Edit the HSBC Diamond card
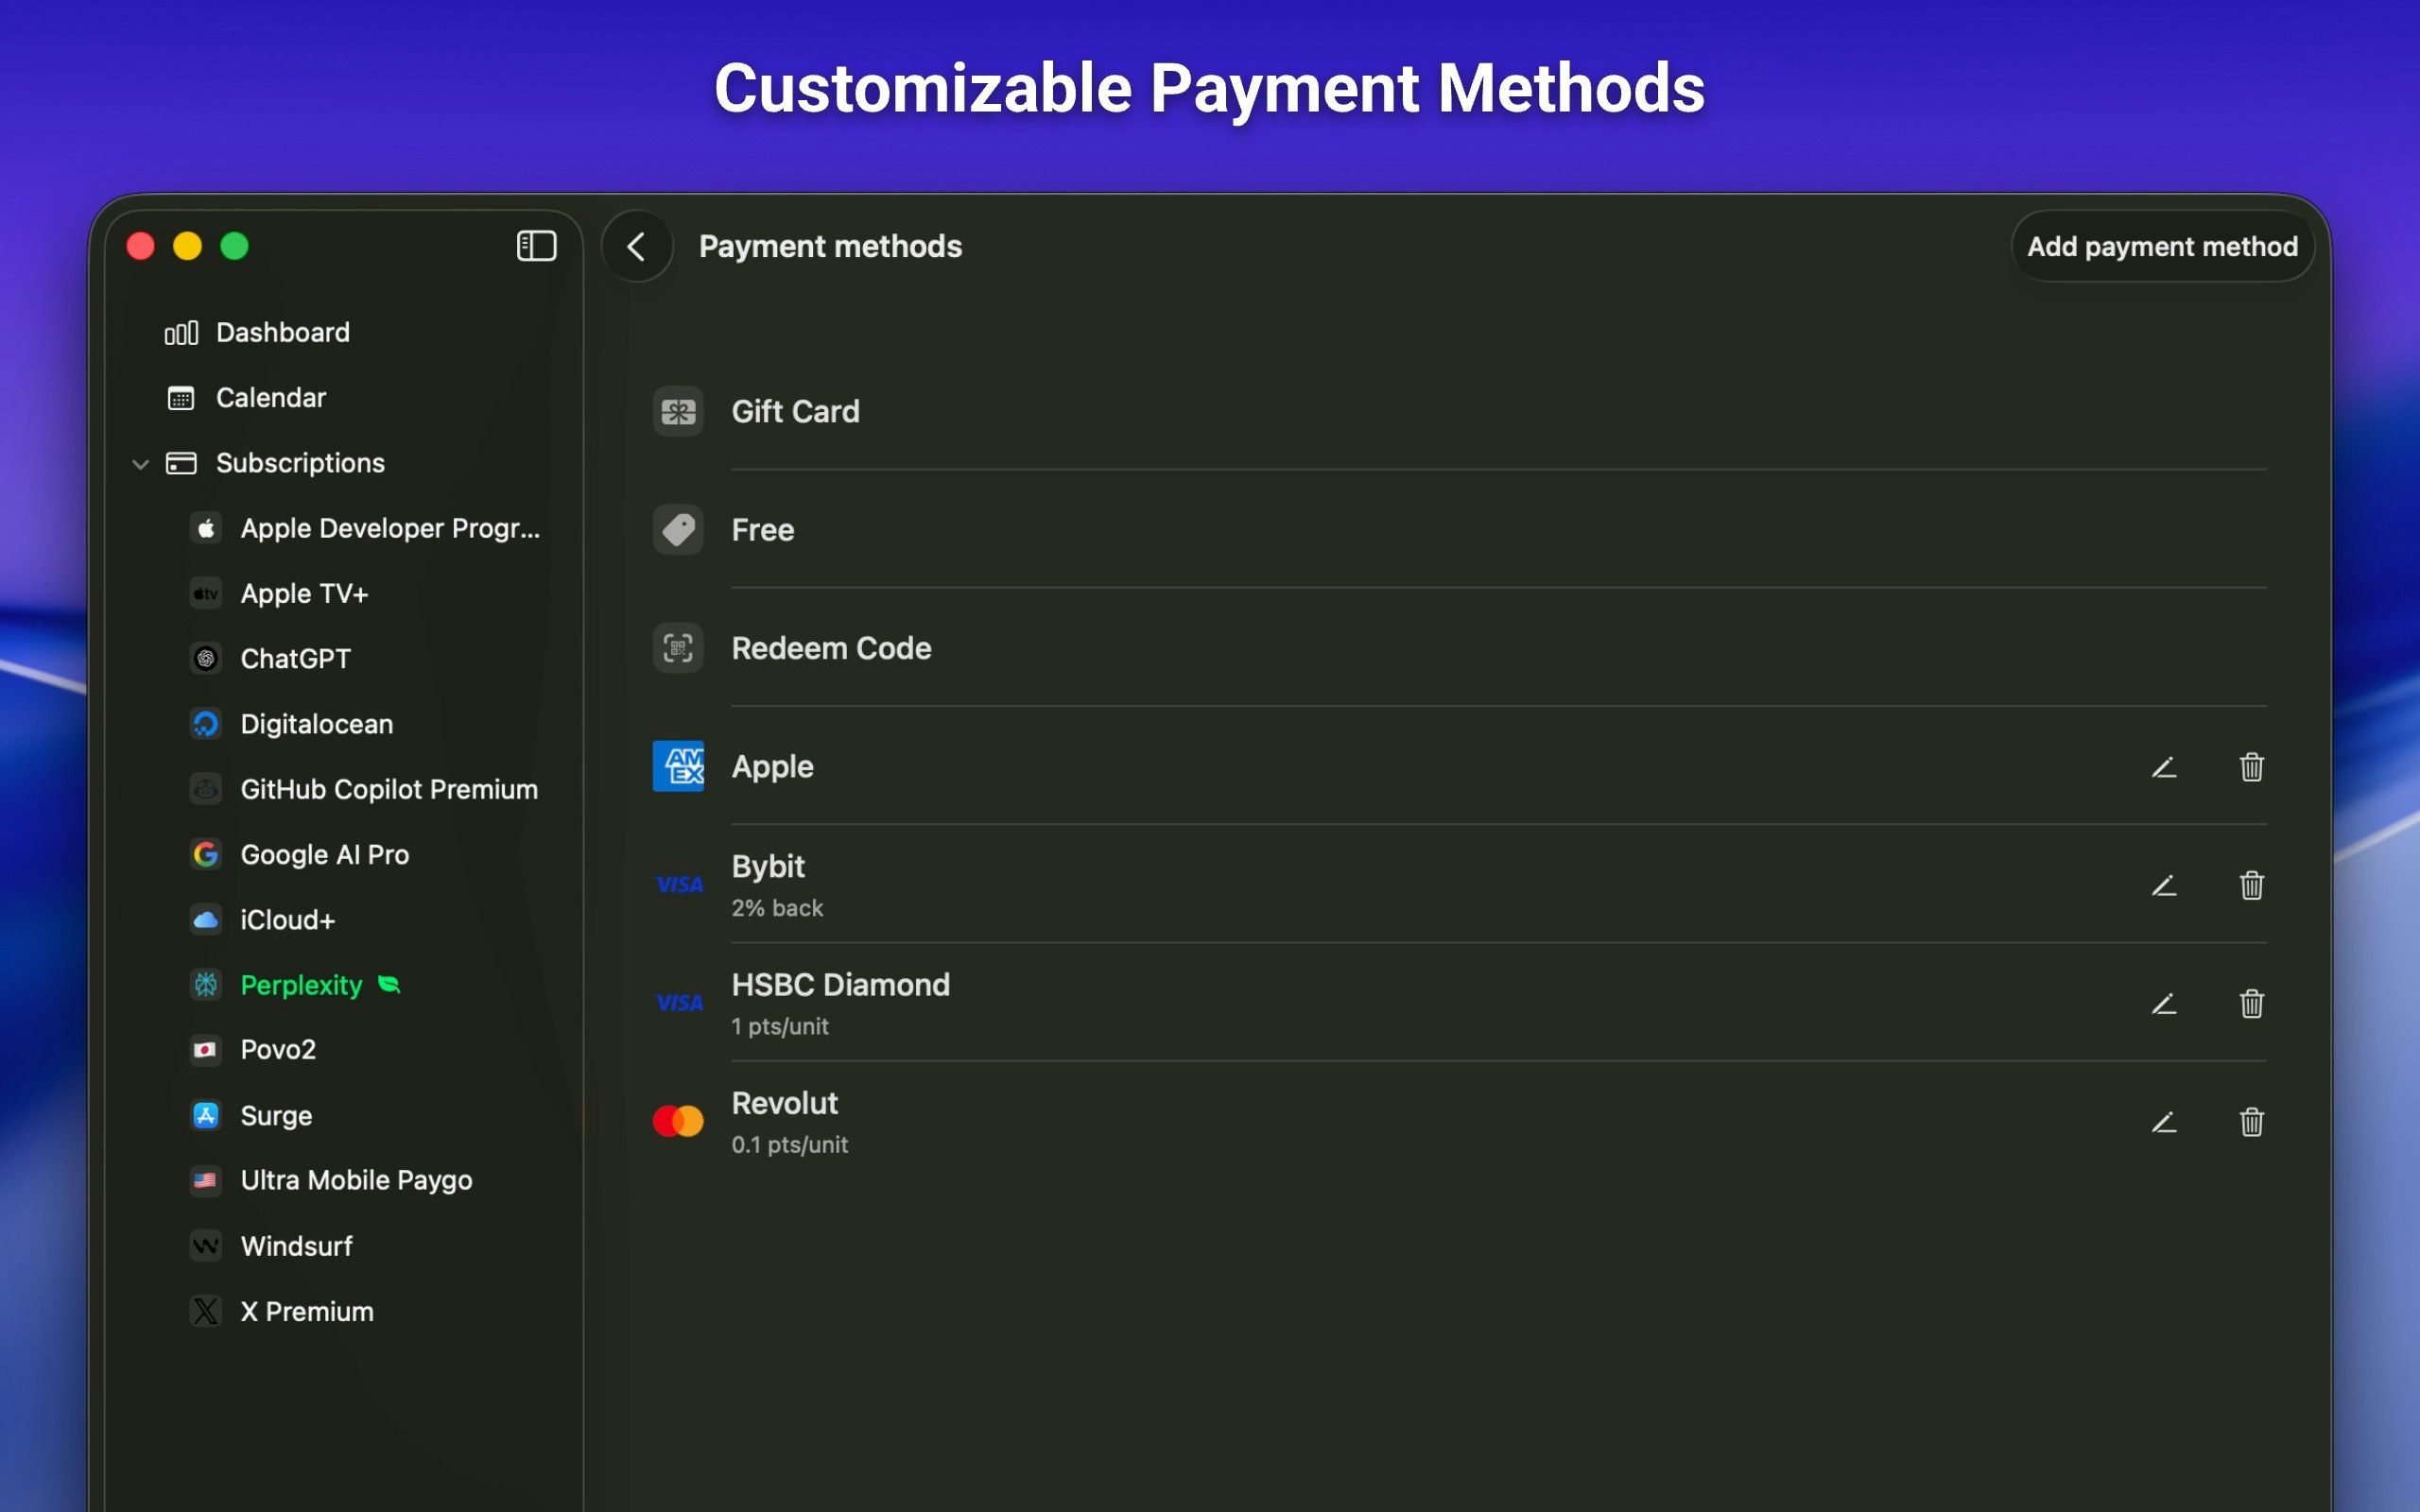 (2164, 1003)
